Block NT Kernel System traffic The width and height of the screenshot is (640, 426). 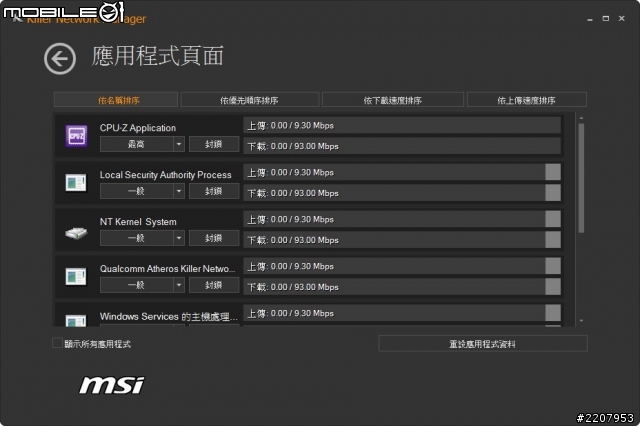click(214, 238)
